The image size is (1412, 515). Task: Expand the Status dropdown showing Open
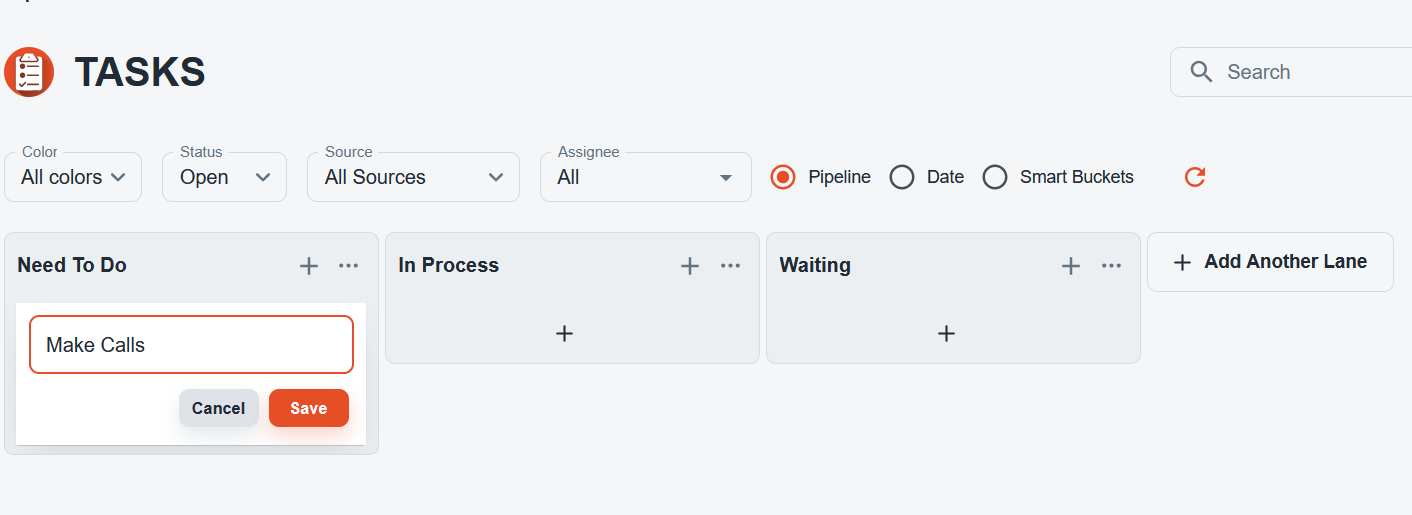point(224,177)
